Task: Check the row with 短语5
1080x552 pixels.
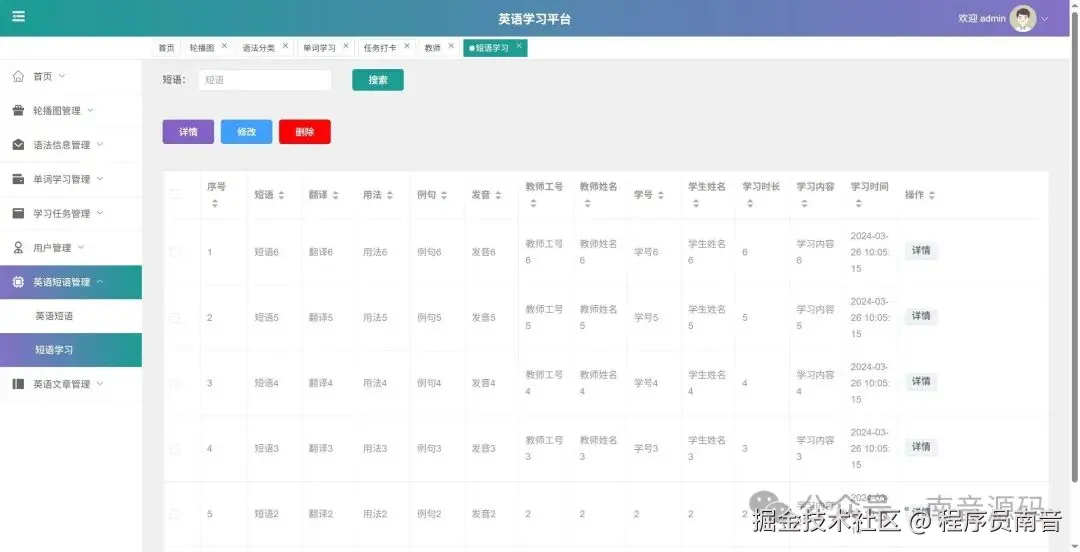Action: (x=175, y=318)
